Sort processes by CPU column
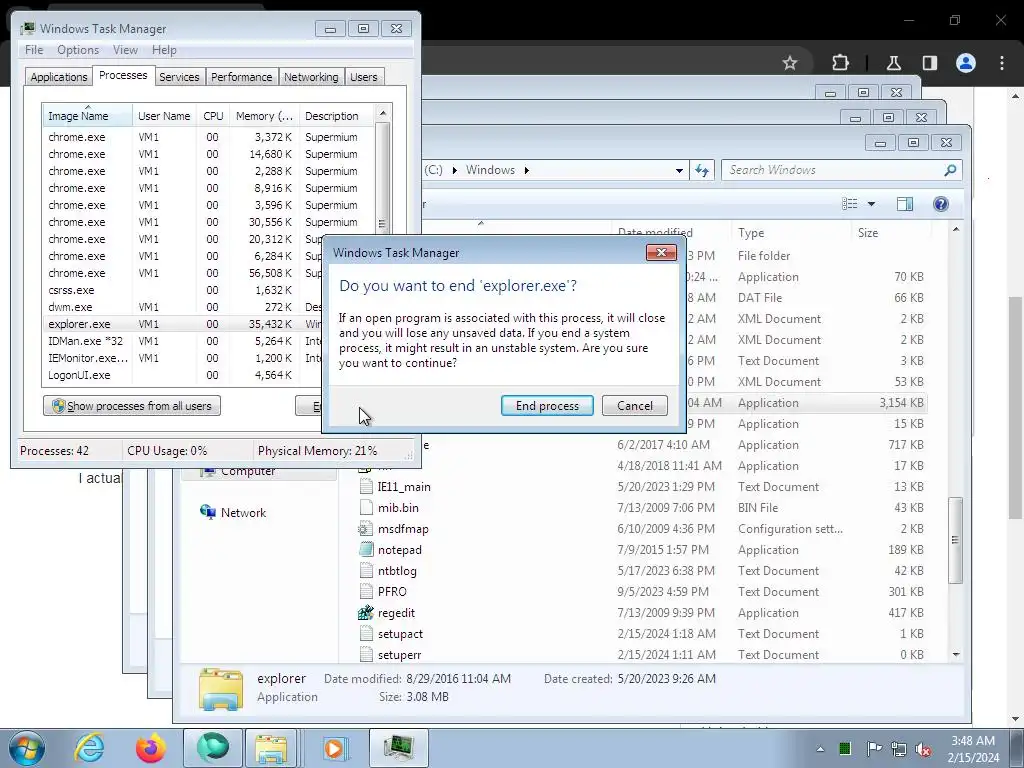 tap(213, 116)
